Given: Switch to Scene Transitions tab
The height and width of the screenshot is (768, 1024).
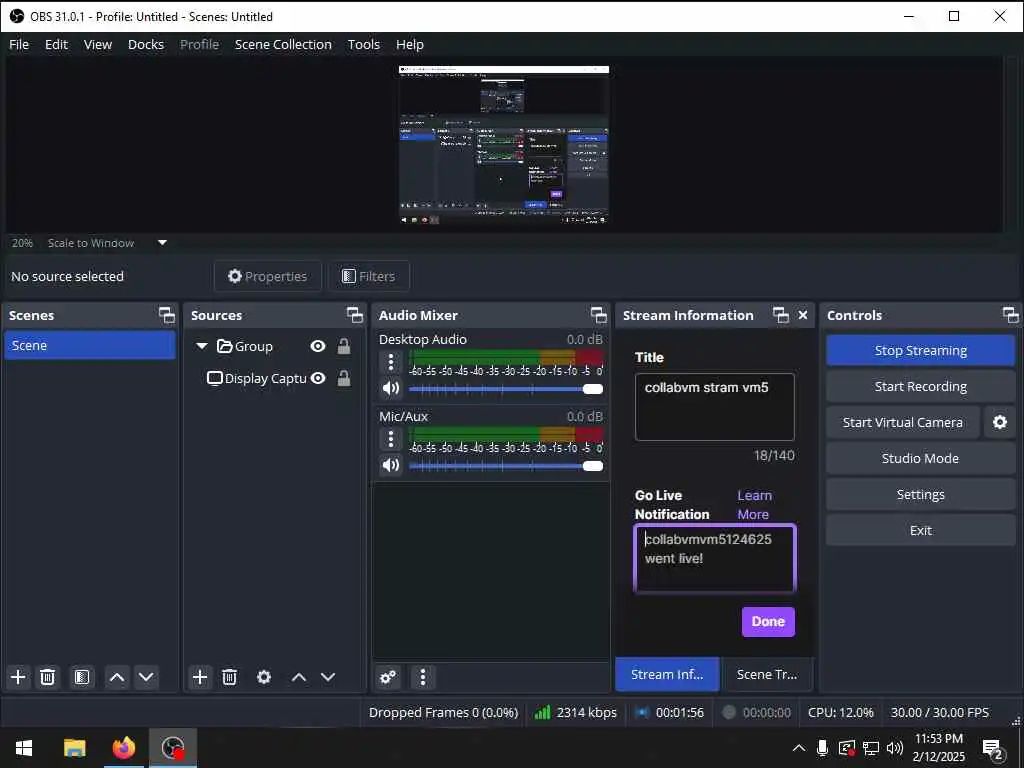Looking at the screenshot, I should click(x=767, y=674).
